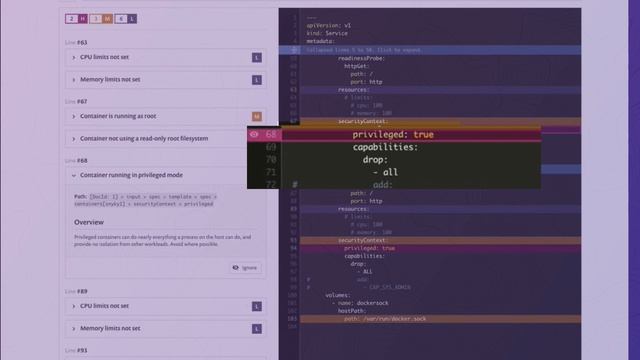640x360 pixels.
Task: Click the lower 'privileged: true' code on line 94
Action: pyautogui.click(x=369, y=248)
